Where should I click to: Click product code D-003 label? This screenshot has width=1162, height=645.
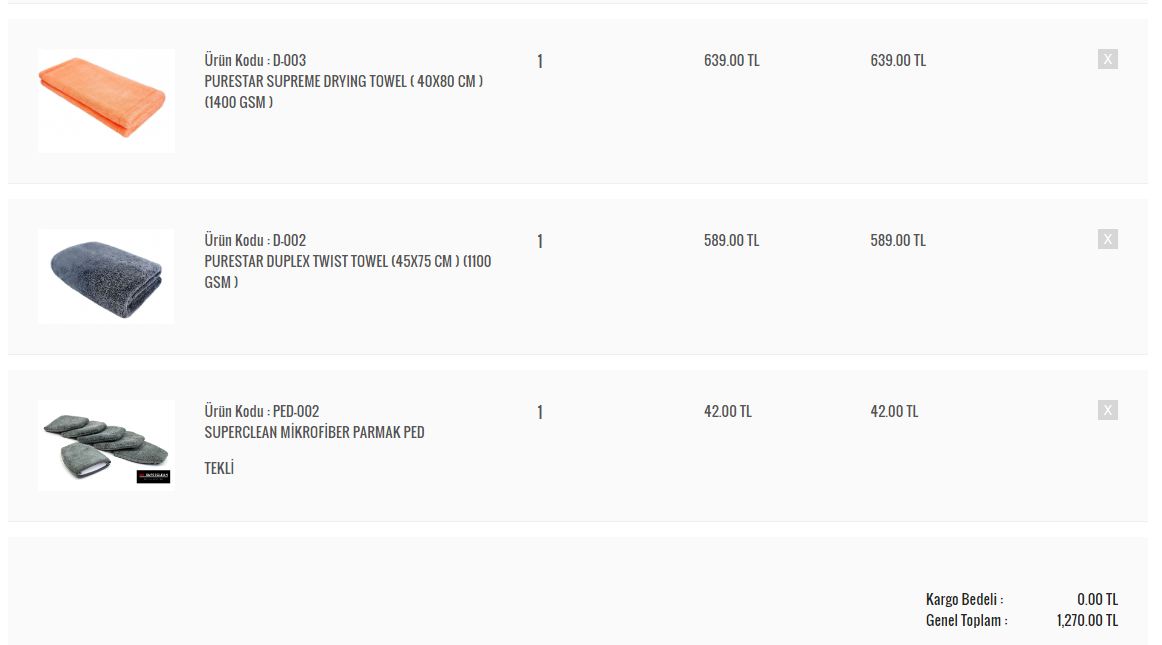pyautogui.click(x=255, y=60)
